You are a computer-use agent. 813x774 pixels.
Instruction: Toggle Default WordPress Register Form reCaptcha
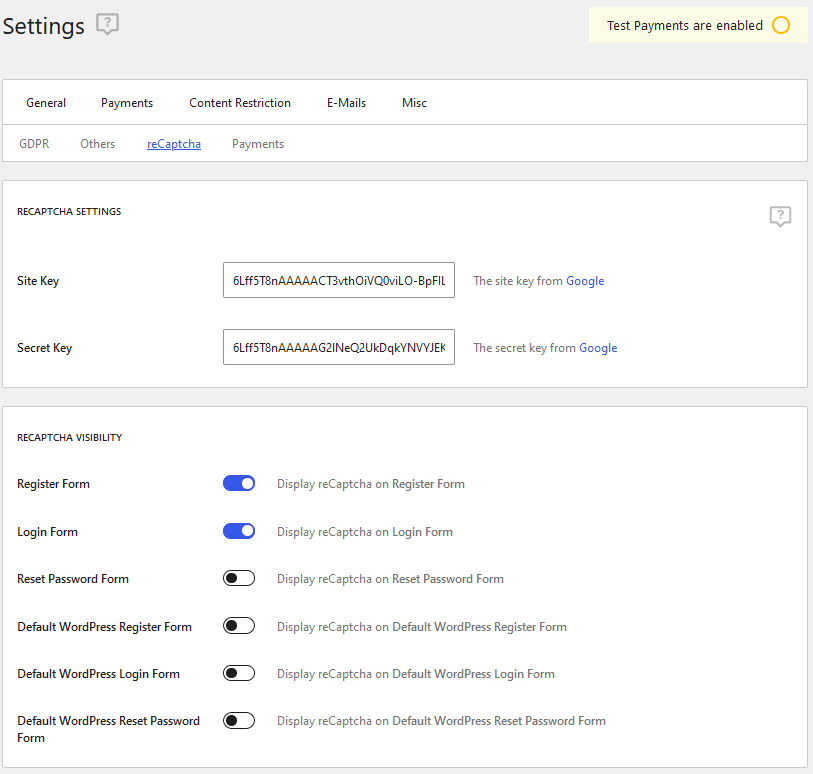(x=239, y=626)
